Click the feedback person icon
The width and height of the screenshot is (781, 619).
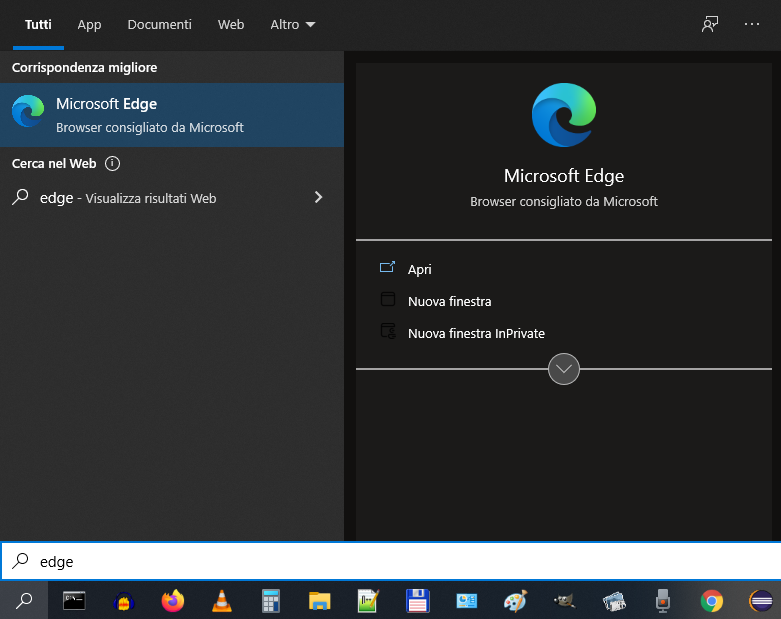(x=710, y=24)
